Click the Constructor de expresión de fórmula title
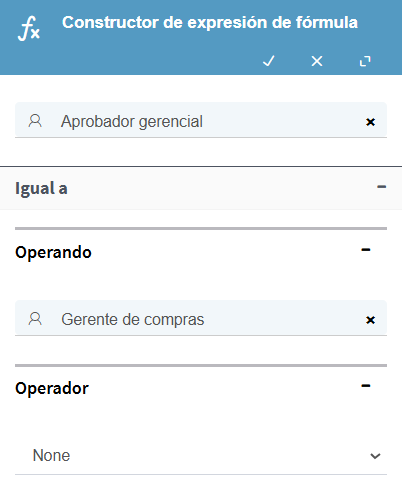Image resolution: width=402 pixels, height=491 pixels. 210,23
